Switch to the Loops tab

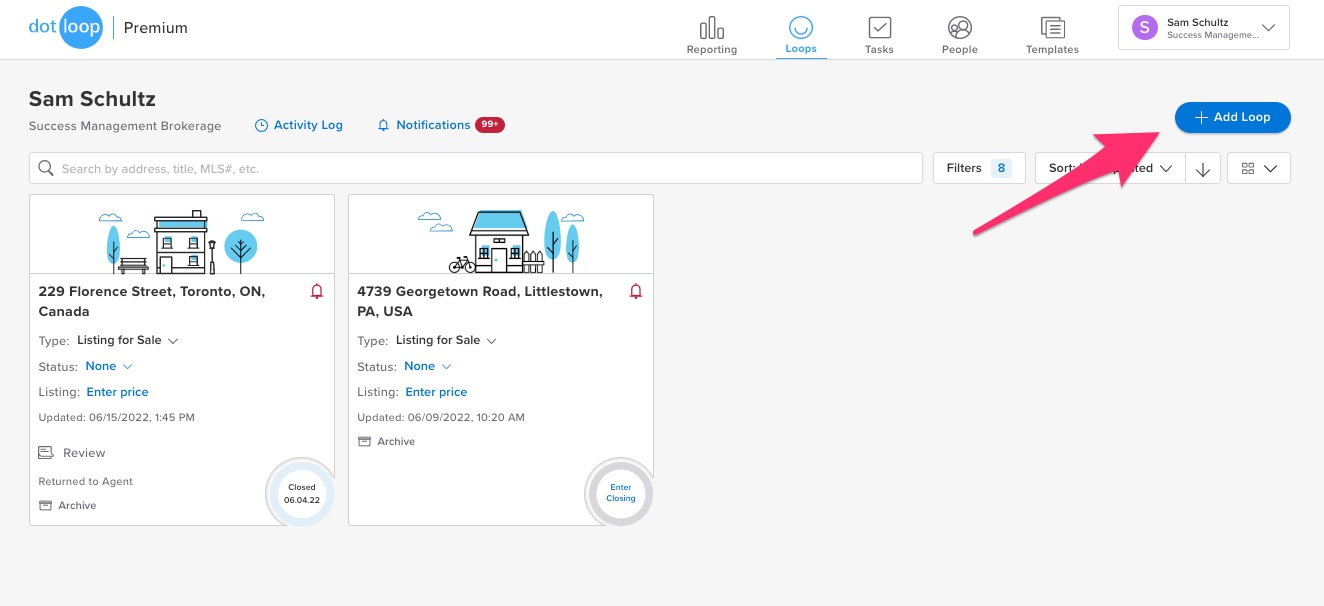pos(800,34)
